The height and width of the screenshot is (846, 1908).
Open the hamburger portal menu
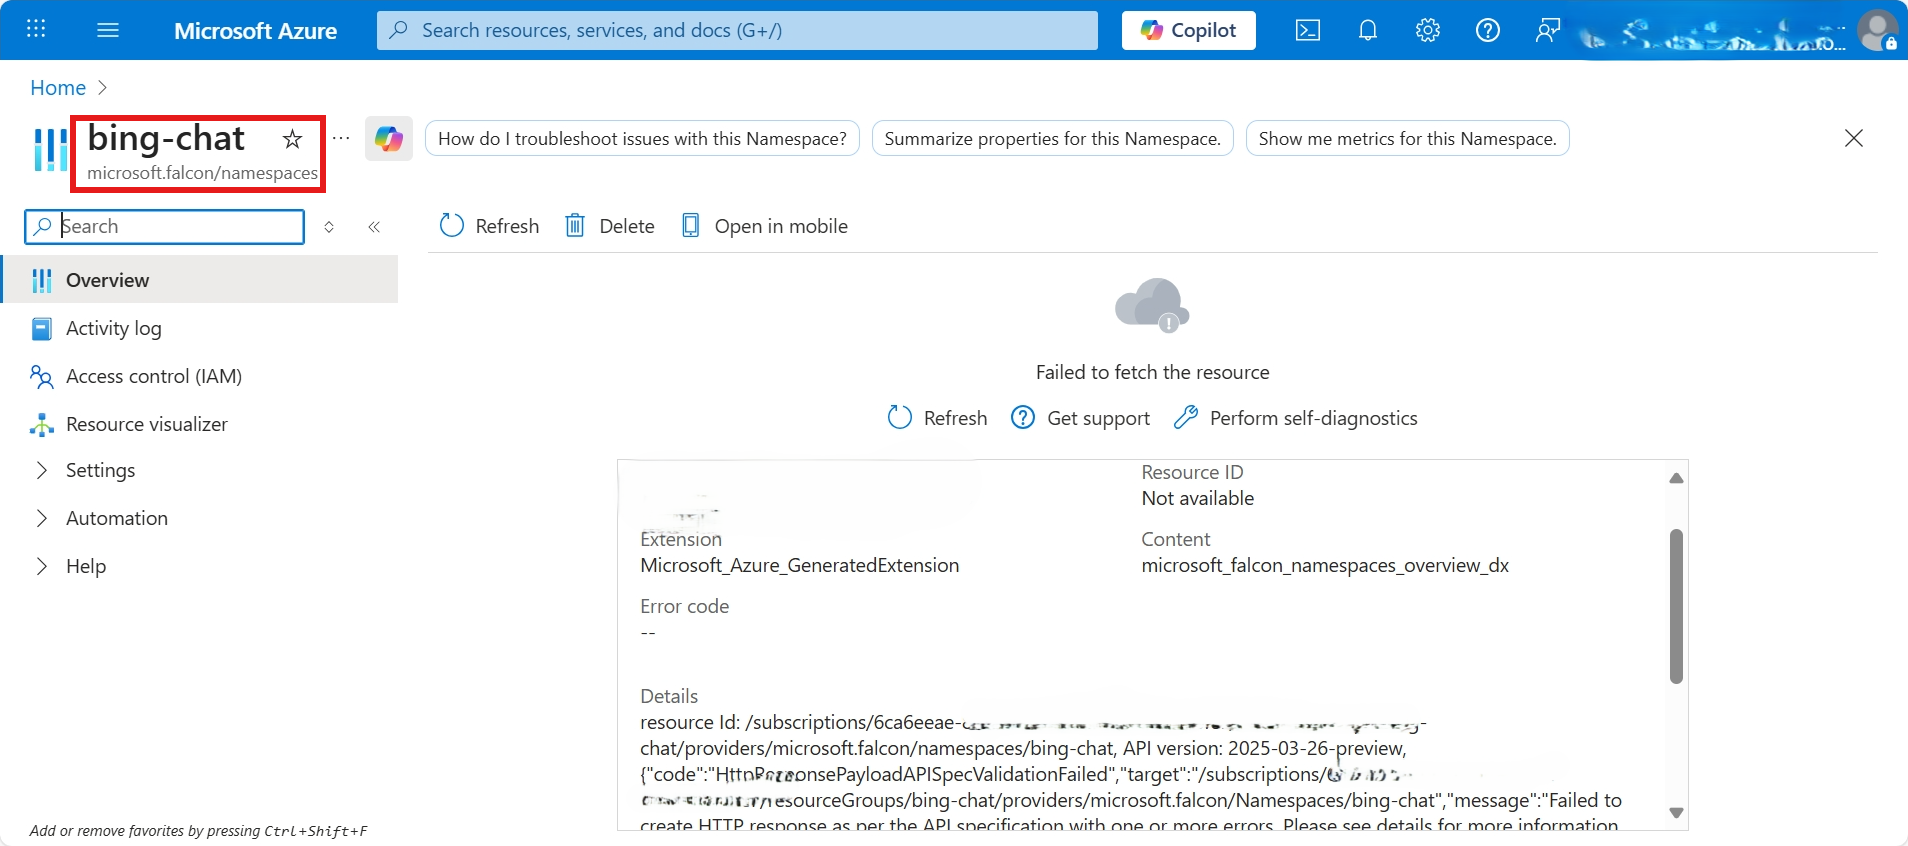108,30
